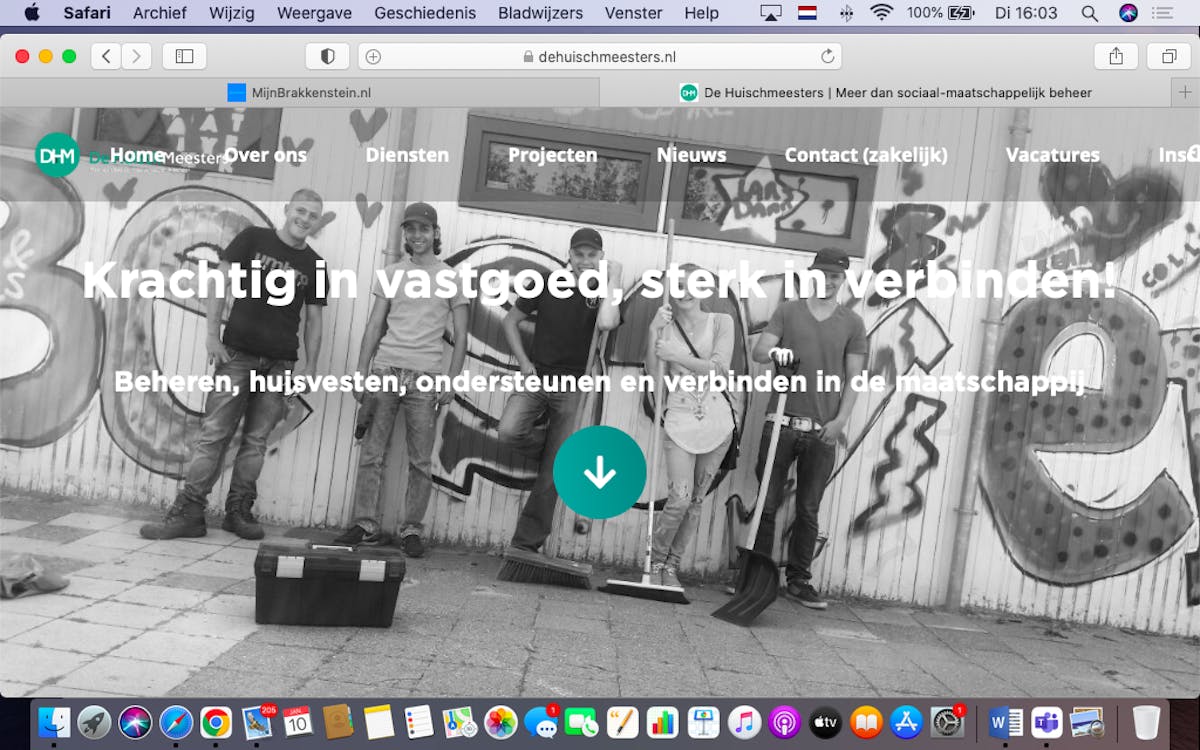
Task: Open the Bladwijzers menu
Action: click(540, 13)
